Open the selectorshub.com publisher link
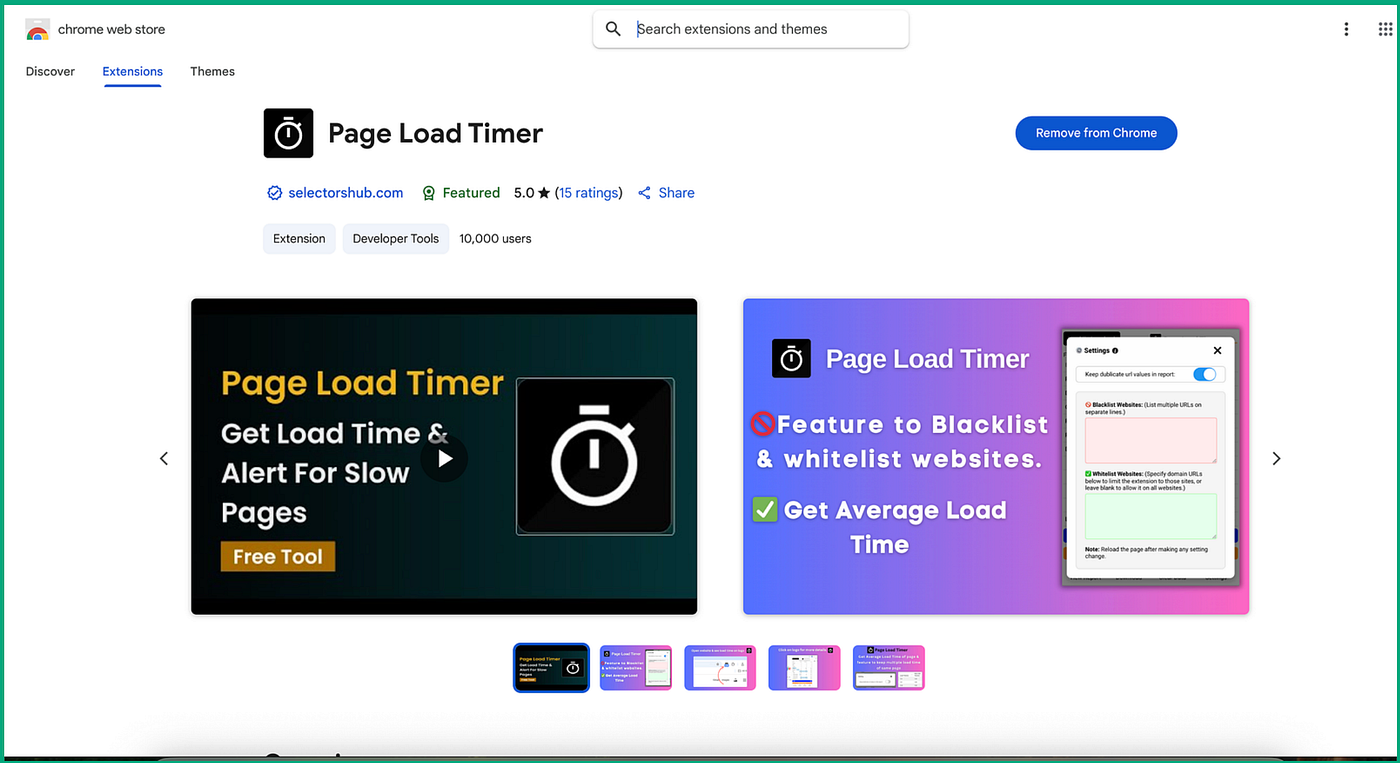 pyautogui.click(x=346, y=193)
